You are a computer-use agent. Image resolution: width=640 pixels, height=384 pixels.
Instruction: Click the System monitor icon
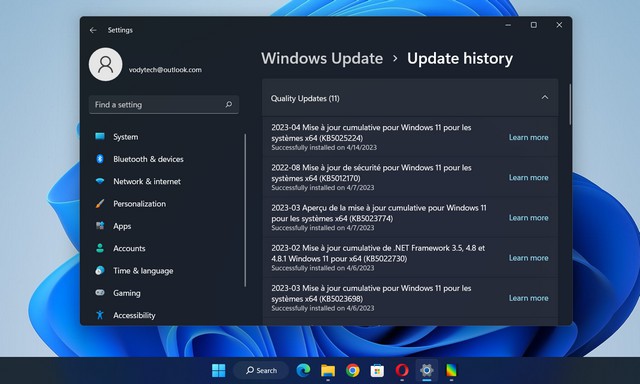point(100,136)
